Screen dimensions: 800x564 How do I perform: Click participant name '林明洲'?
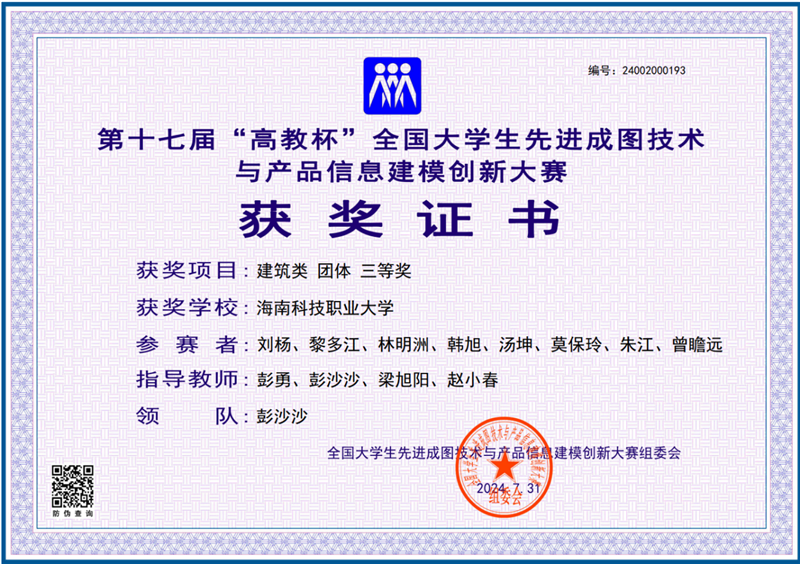pos(403,345)
